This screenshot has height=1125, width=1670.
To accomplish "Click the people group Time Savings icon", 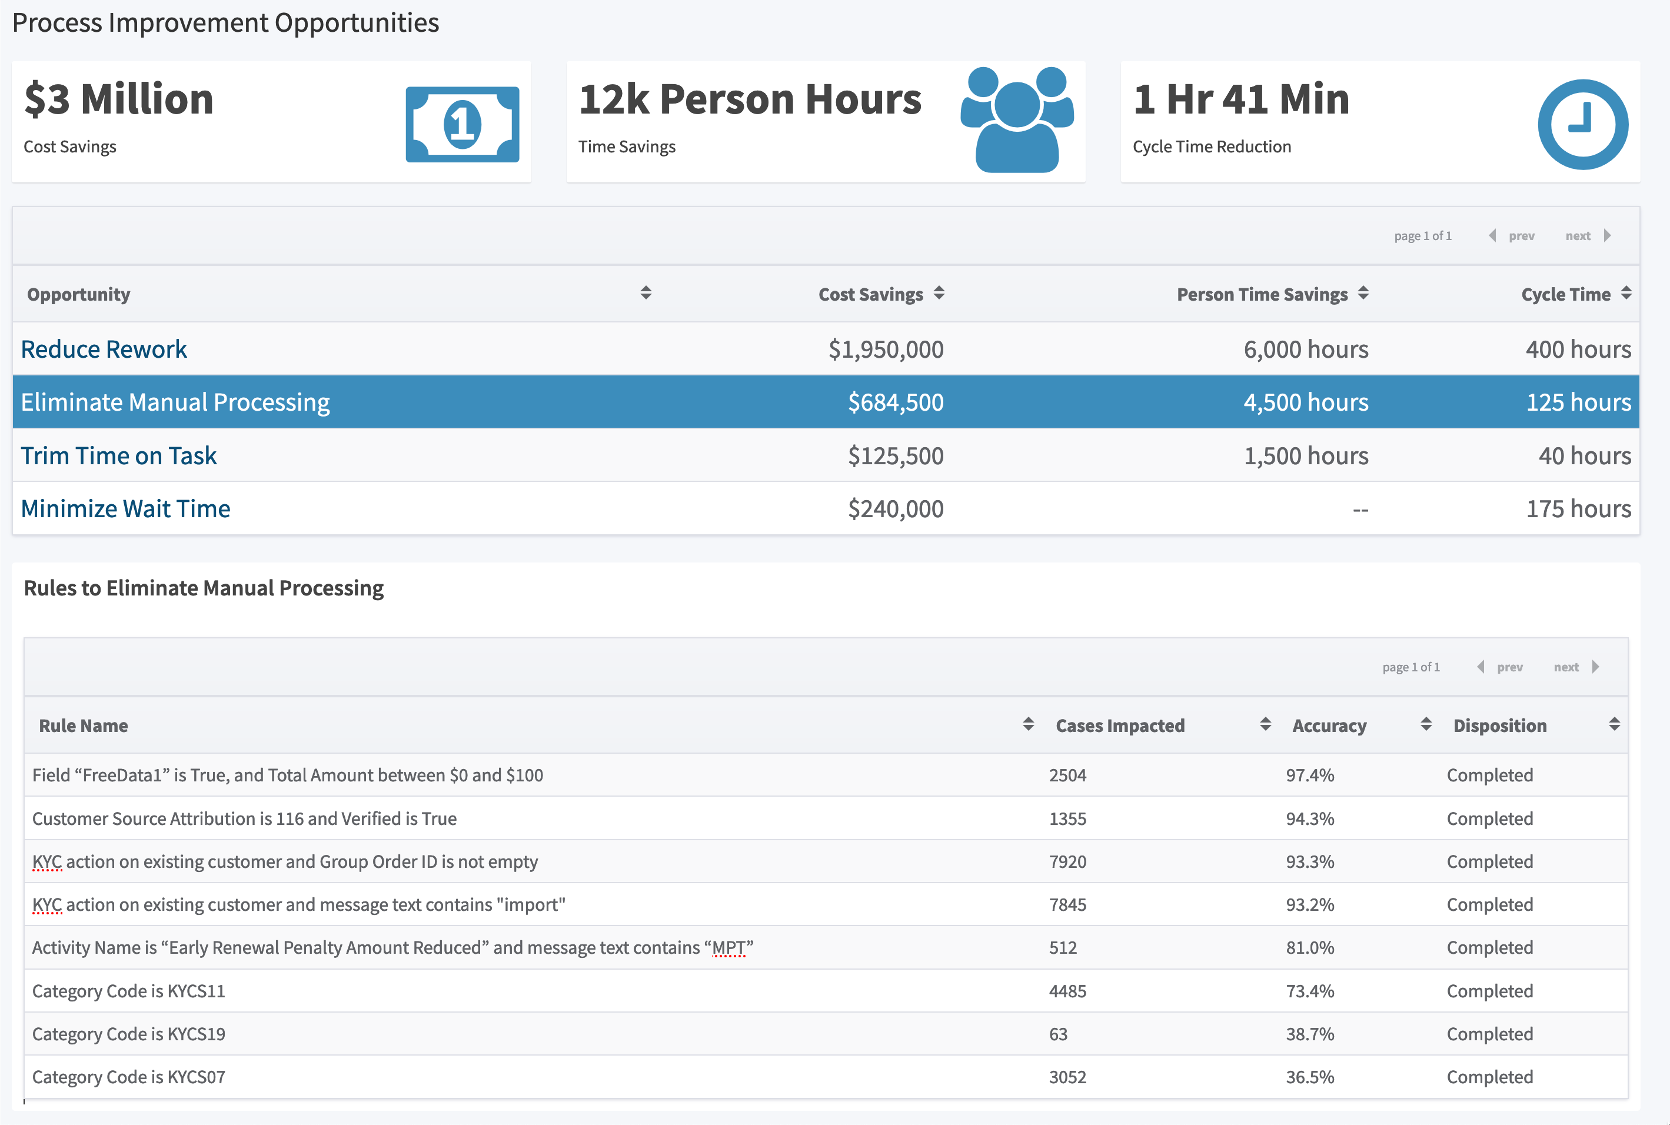I will [1017, 120].
